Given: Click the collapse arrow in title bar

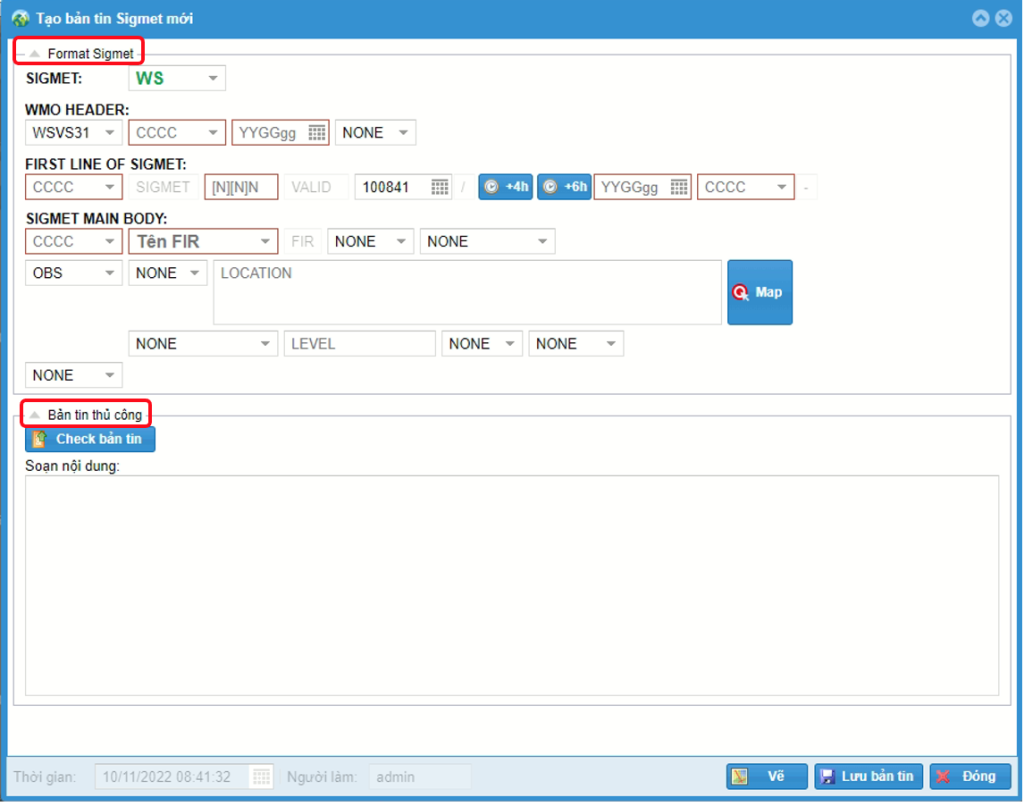Looking at the screenshot, I should 980,18.
